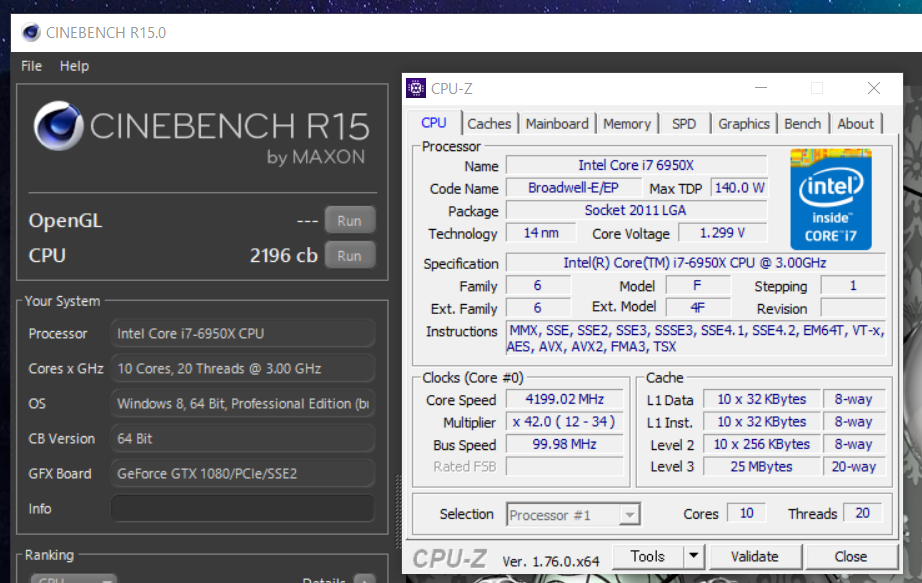Click the "Intel Core i7 6950X" name value
Screen dimensions: 922x583
pyautogui.click(x=636, y=165)
